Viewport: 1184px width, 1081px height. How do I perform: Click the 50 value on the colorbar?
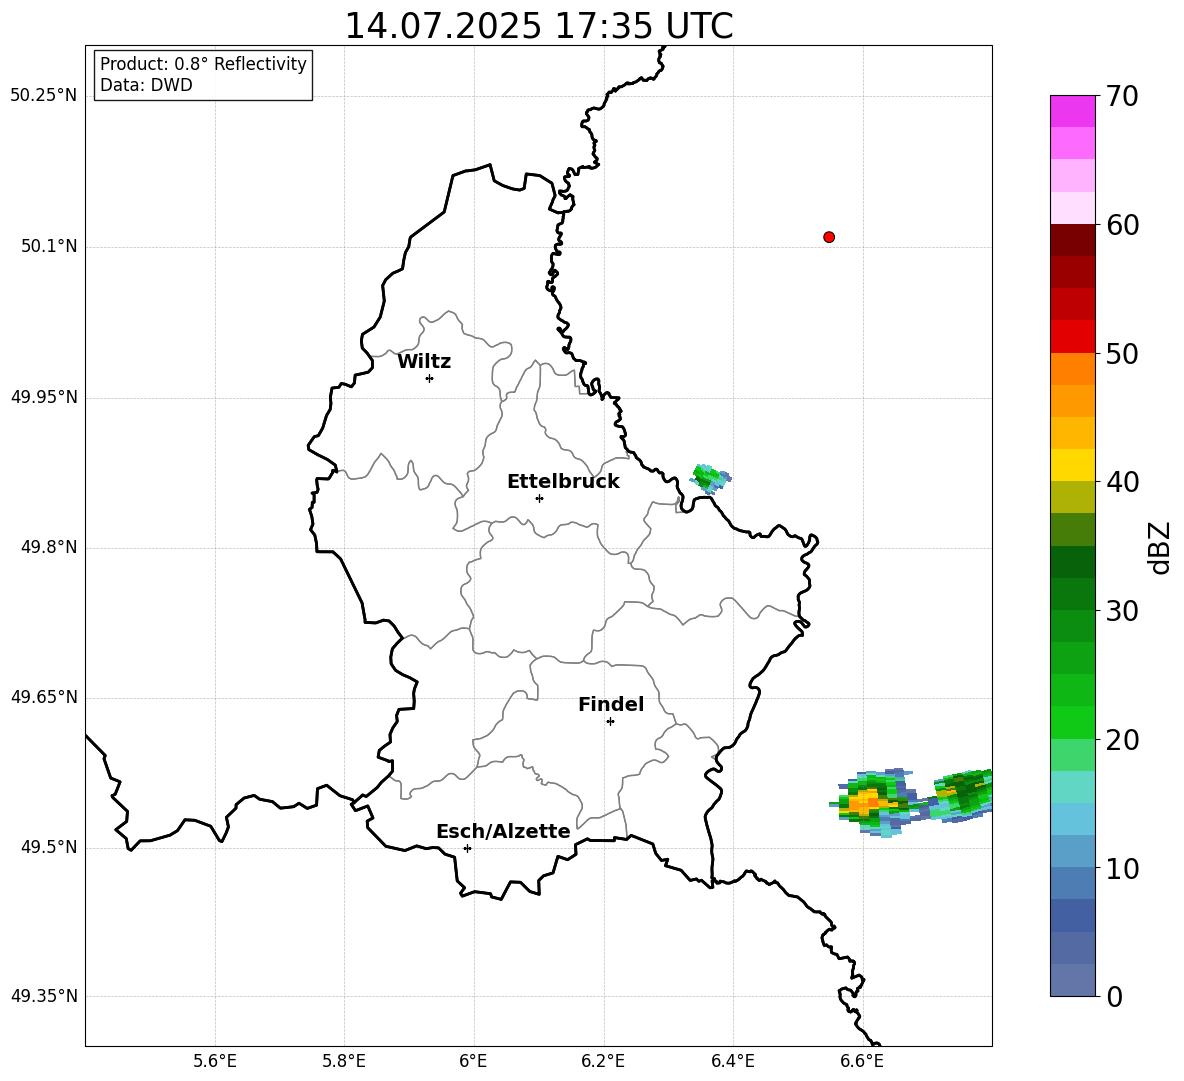[1122, 354]
